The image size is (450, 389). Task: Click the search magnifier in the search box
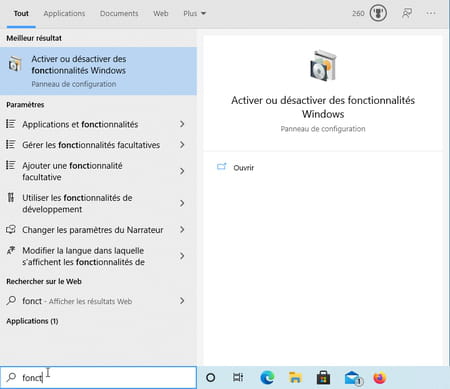[x=11, y=377]
